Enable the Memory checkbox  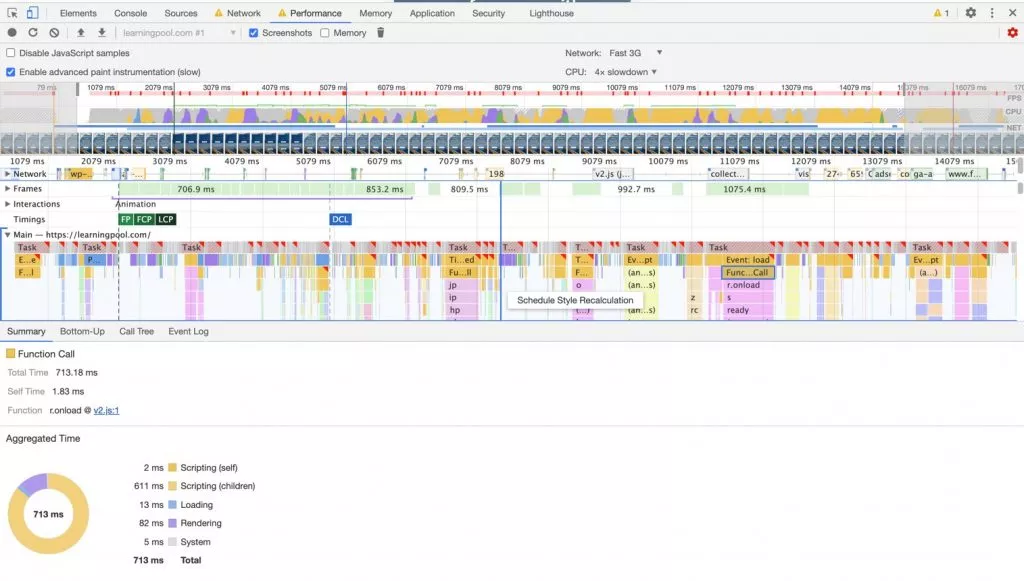coord(325,33)
